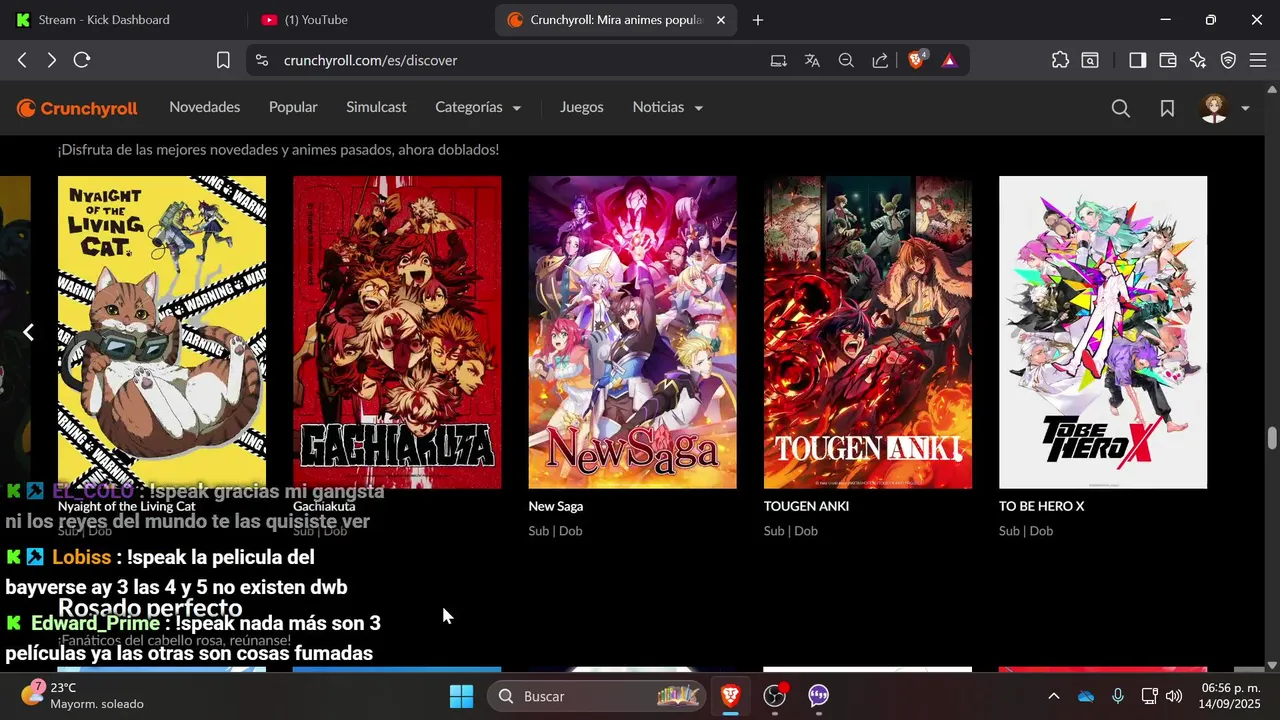This screenshot has width=1280, height=720.
Task: Bookmark this page icon left of address bar
Action: pos(223,60)
